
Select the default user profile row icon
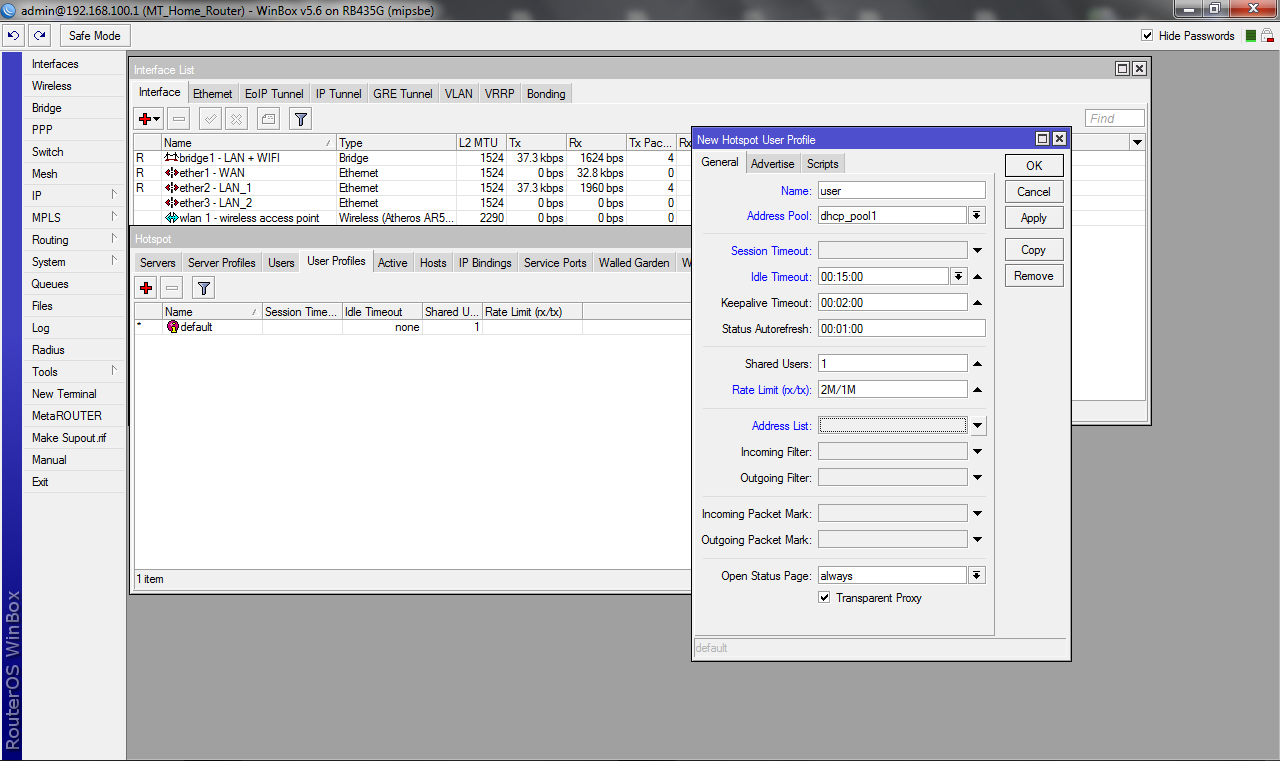[x=172, y=327]
